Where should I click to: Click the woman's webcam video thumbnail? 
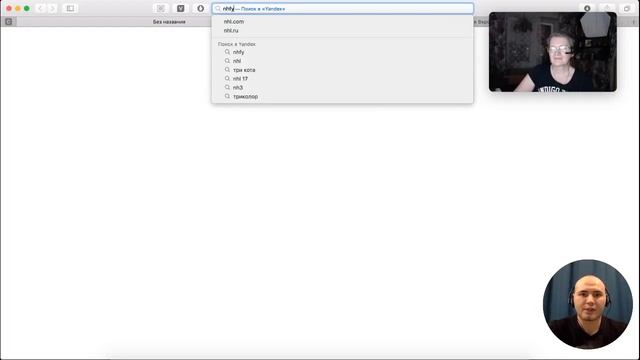pos(553,52)
